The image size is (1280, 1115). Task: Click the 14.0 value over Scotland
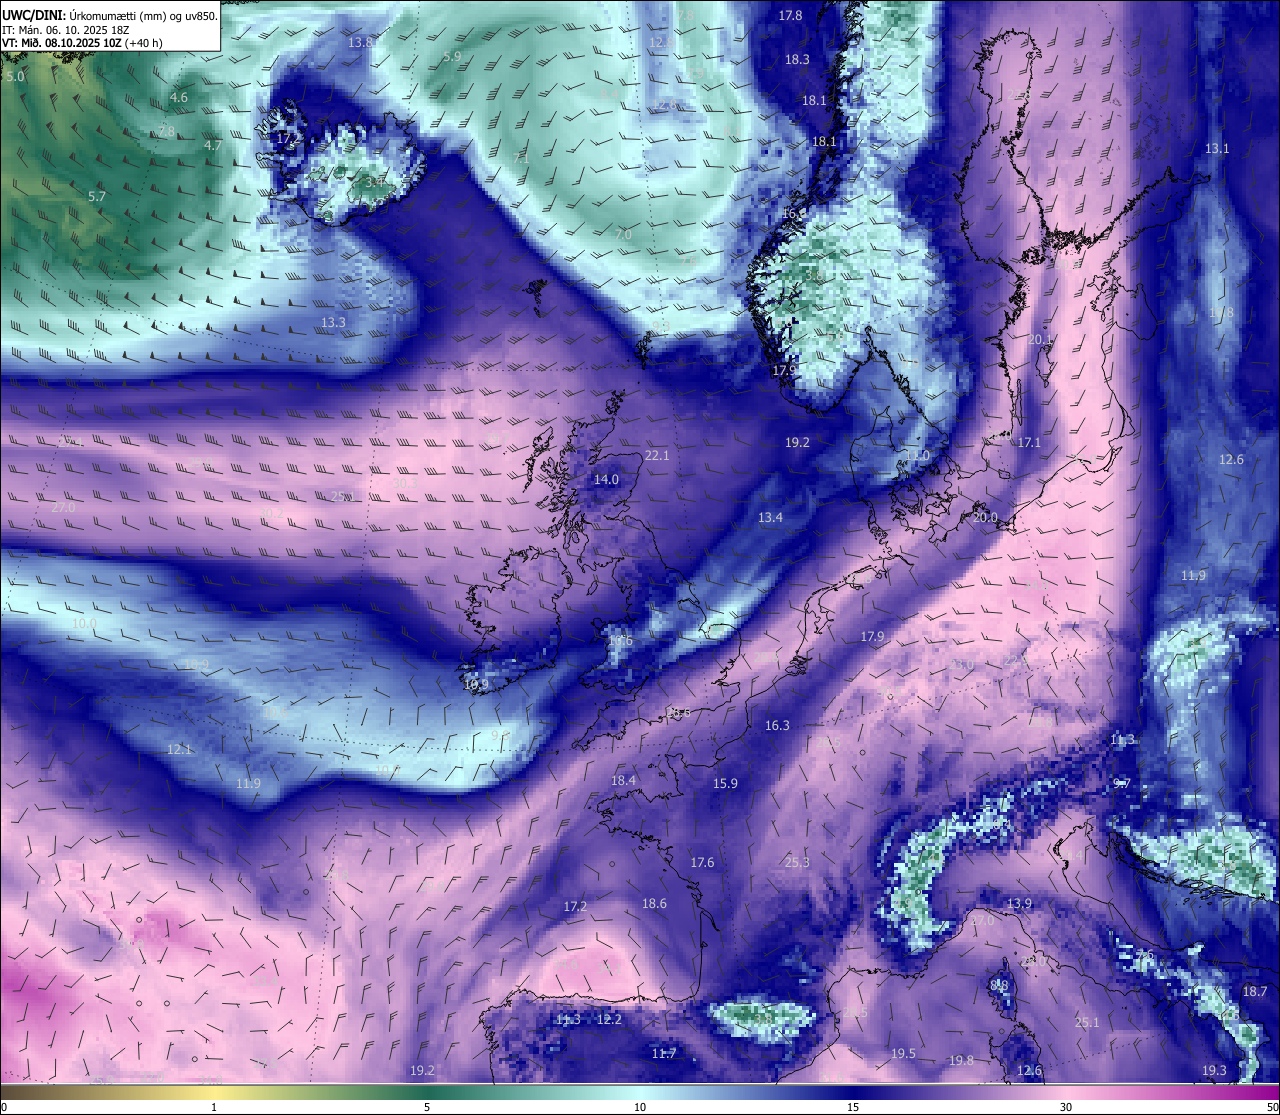click(x=606, y=480)
